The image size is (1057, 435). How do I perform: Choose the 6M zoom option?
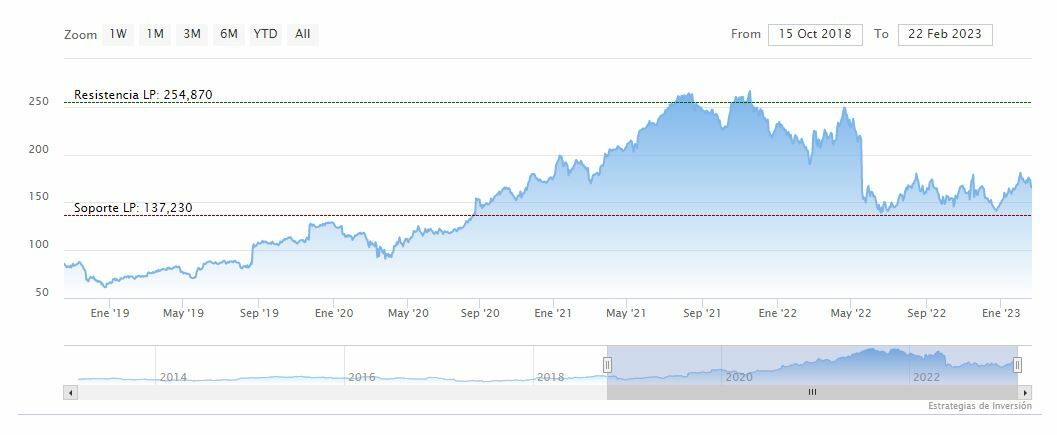pyautogui.click(x=229, y=34)
